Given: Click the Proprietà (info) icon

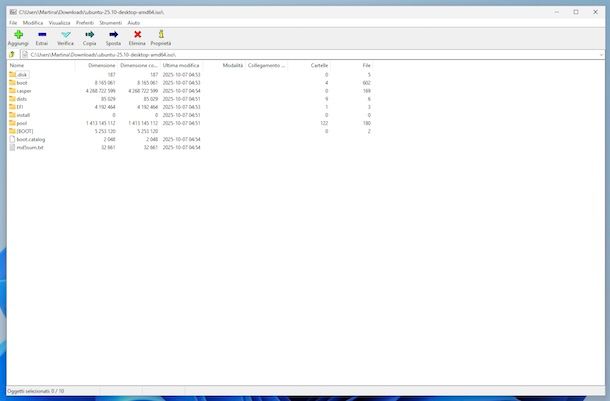Looking at the screenshot, I should pos(161,34).
